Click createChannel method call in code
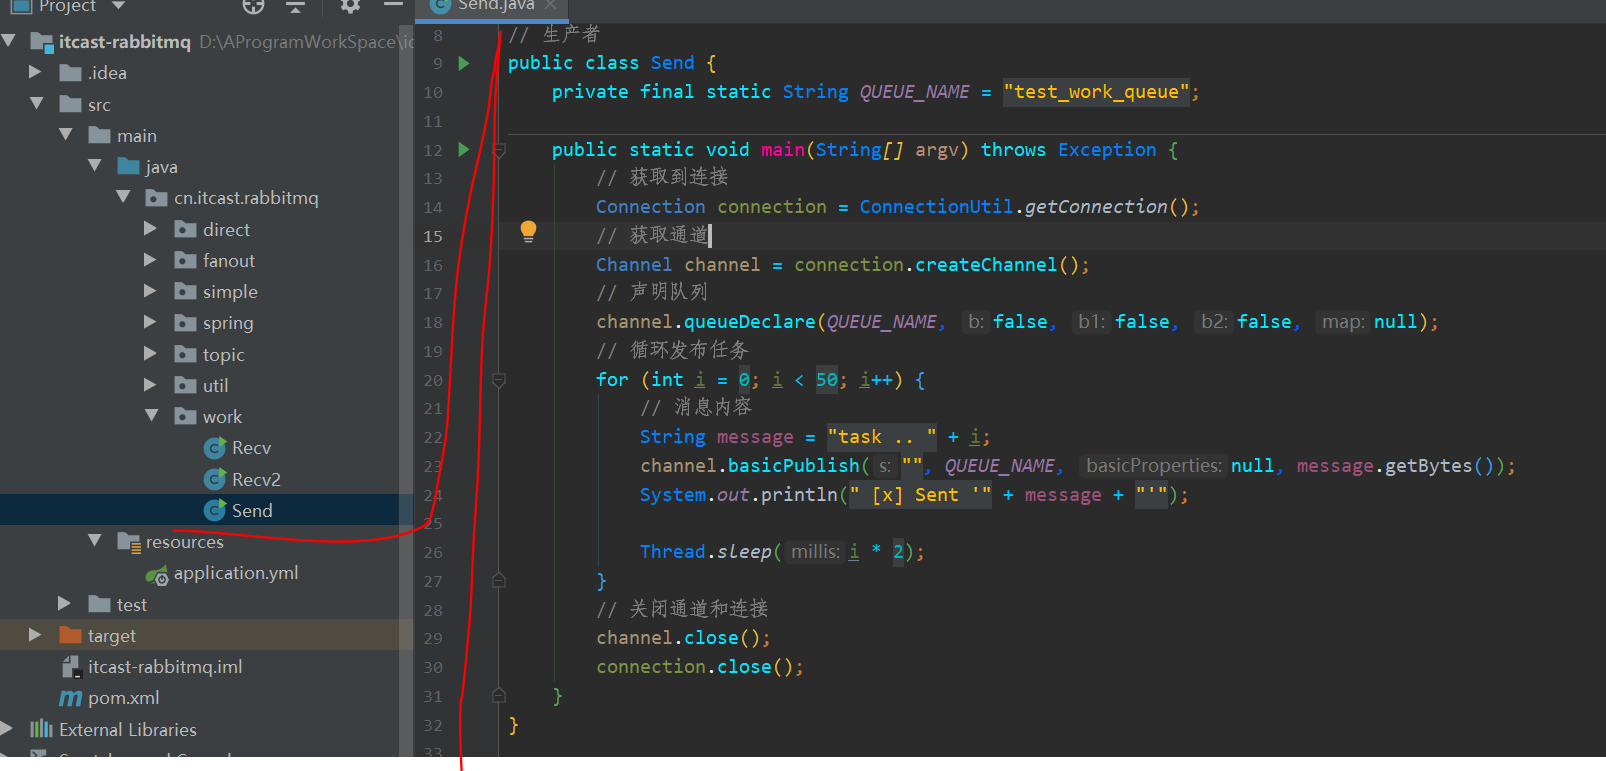The image size is (1606, 771). 986,265
